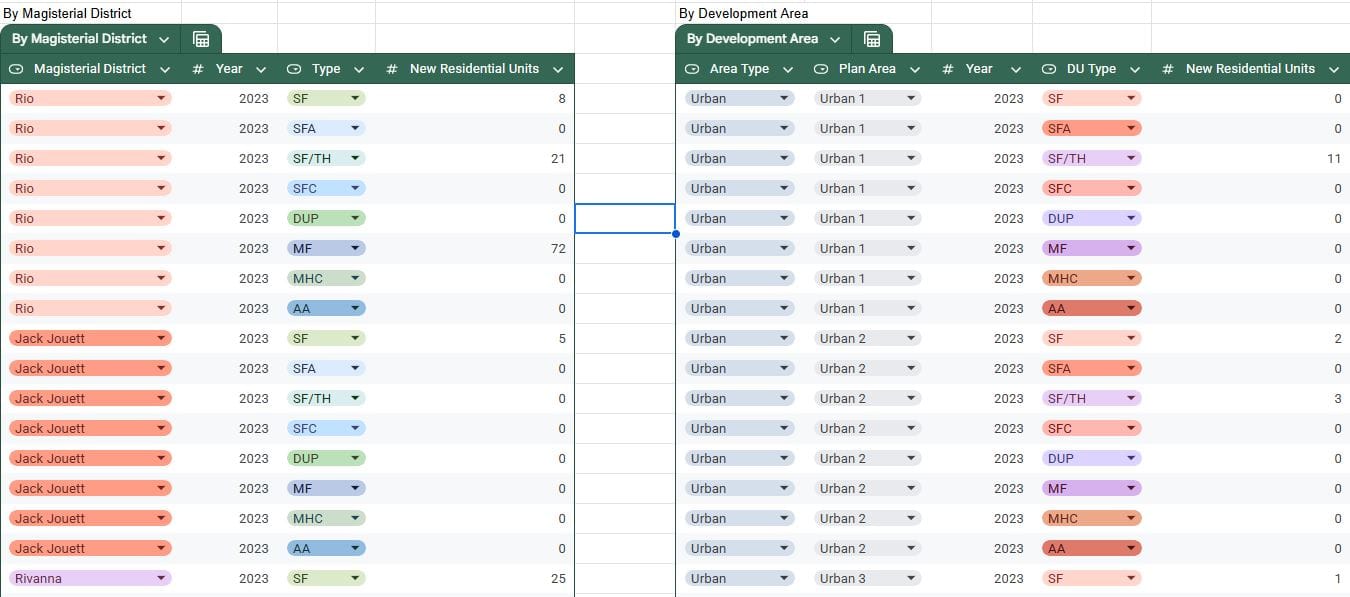
Task: Click the By Development Area table title
Action: click(x=752, y=39)
